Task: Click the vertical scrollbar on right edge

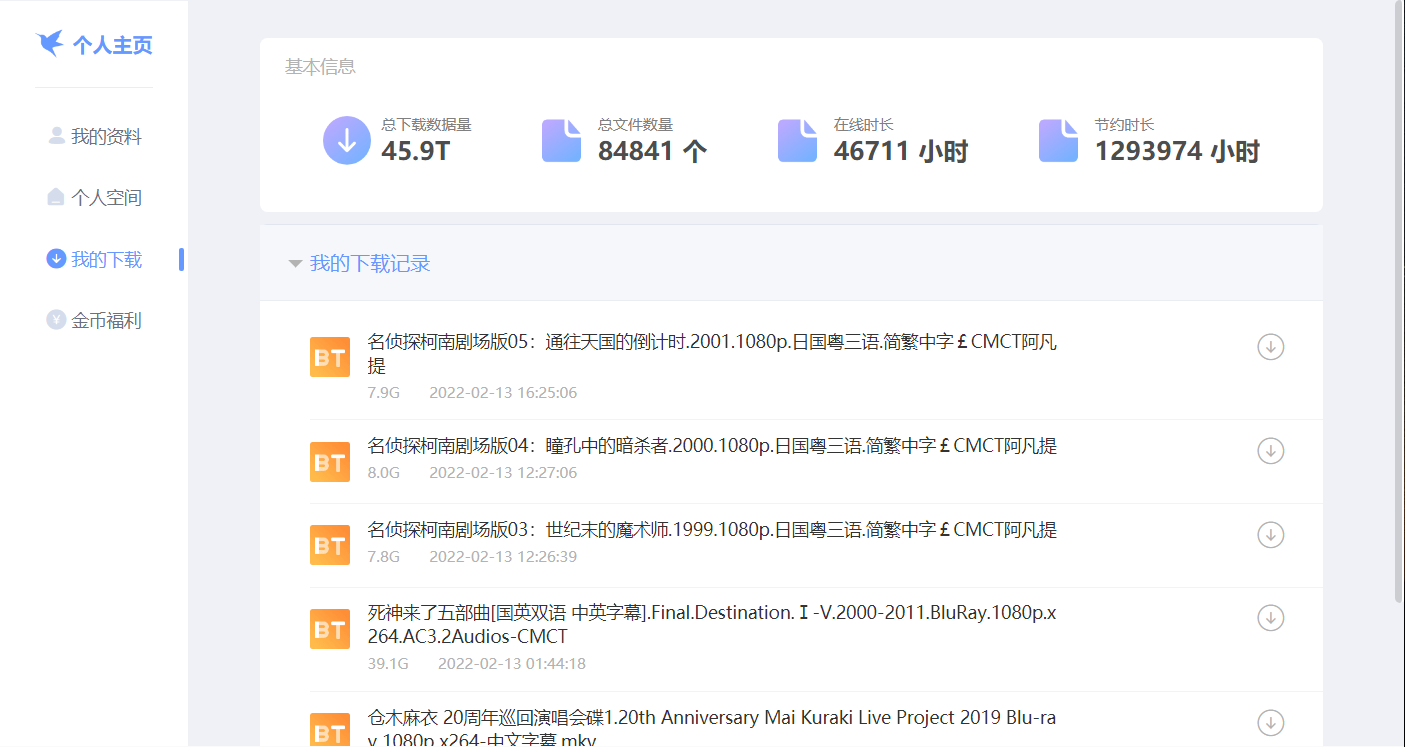Action: click(1397, 300)
